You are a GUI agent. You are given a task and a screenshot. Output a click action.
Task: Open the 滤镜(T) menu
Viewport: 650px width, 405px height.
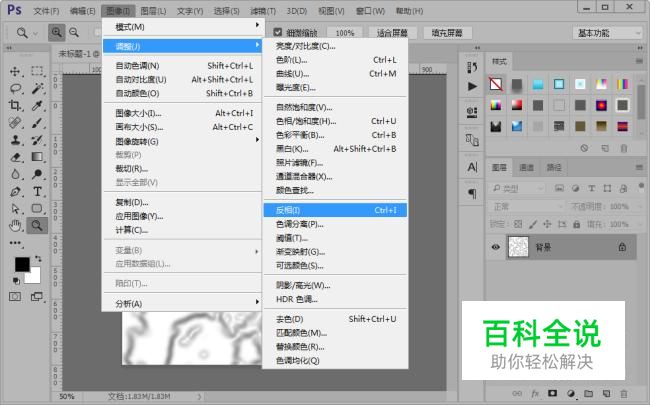click(x=263, y=11)
